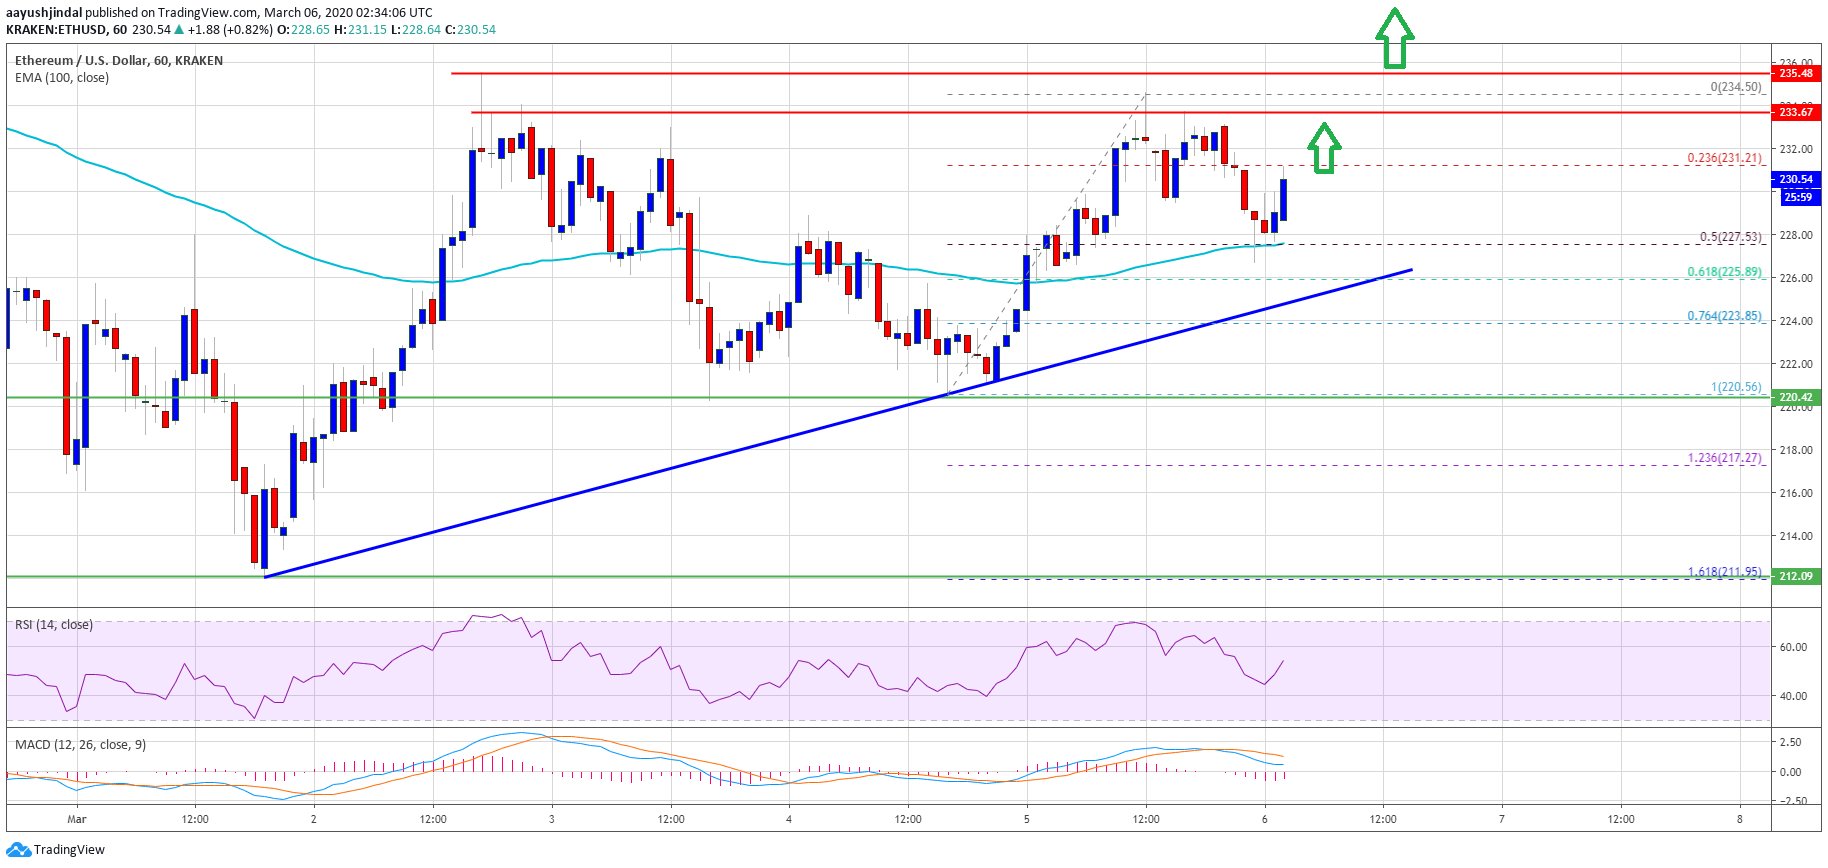The height and width of the screenshot is (868, 1828).
Task: Select the EMA (100, close) indicator legend
Action: pyautogui.click(x=62, y=78)
